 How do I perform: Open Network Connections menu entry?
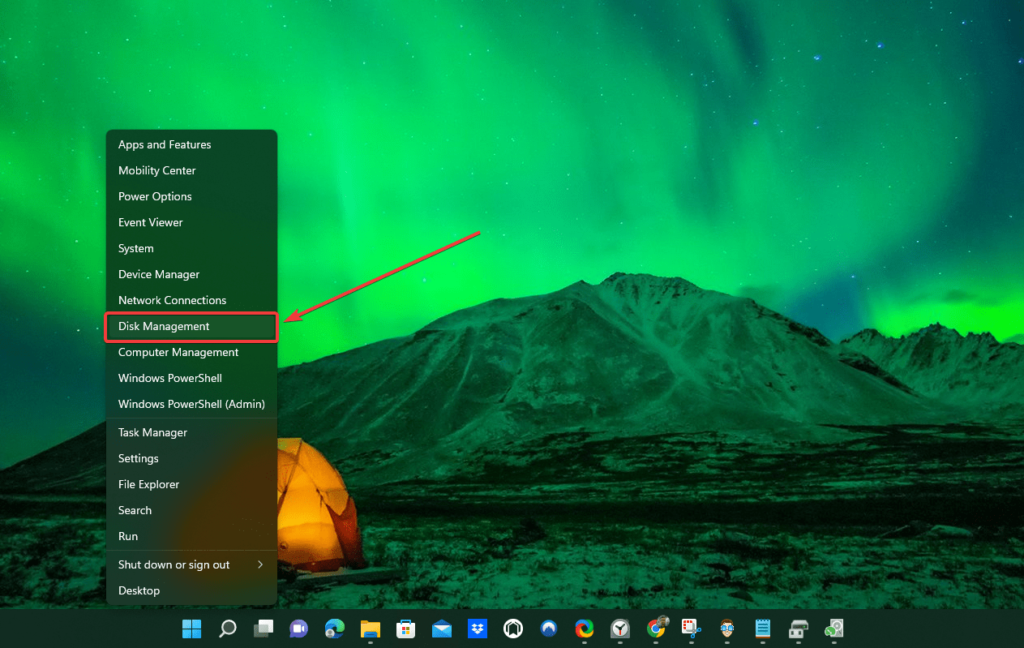[172, 301]
